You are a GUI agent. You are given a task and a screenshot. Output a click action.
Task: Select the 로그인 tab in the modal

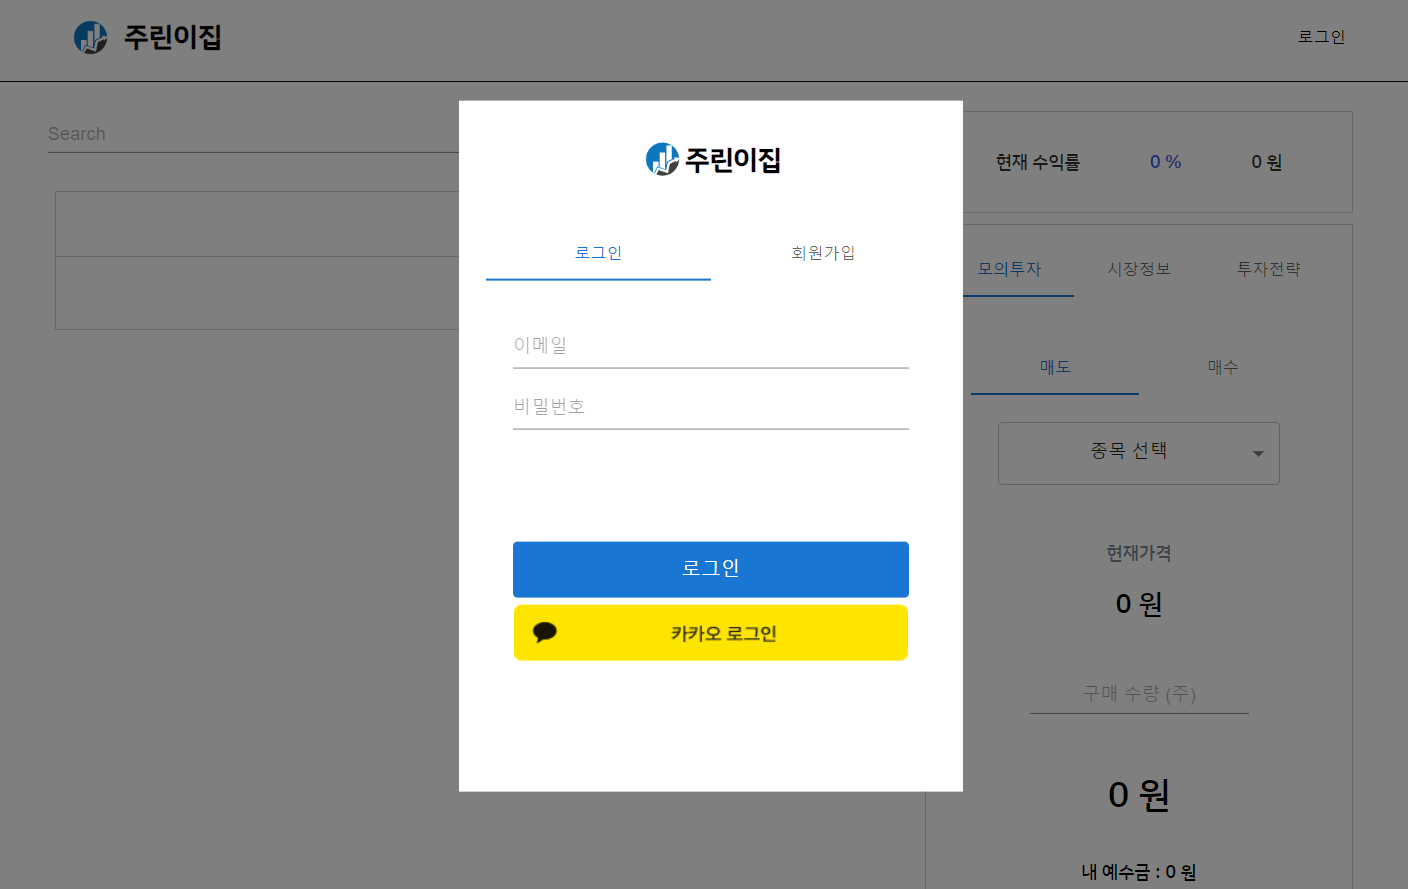[x=598, y=253]
